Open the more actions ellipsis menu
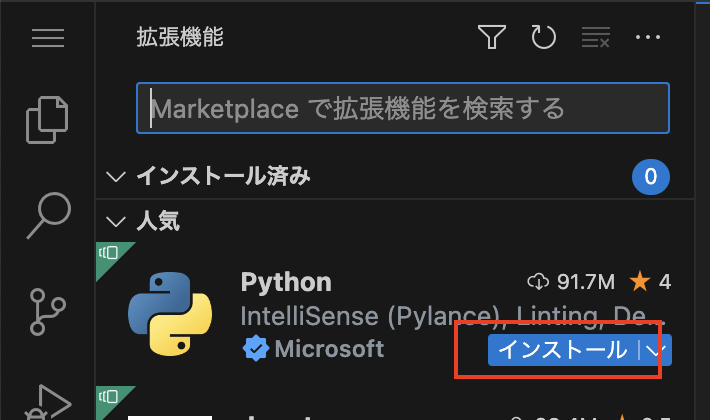 (648, 37)
